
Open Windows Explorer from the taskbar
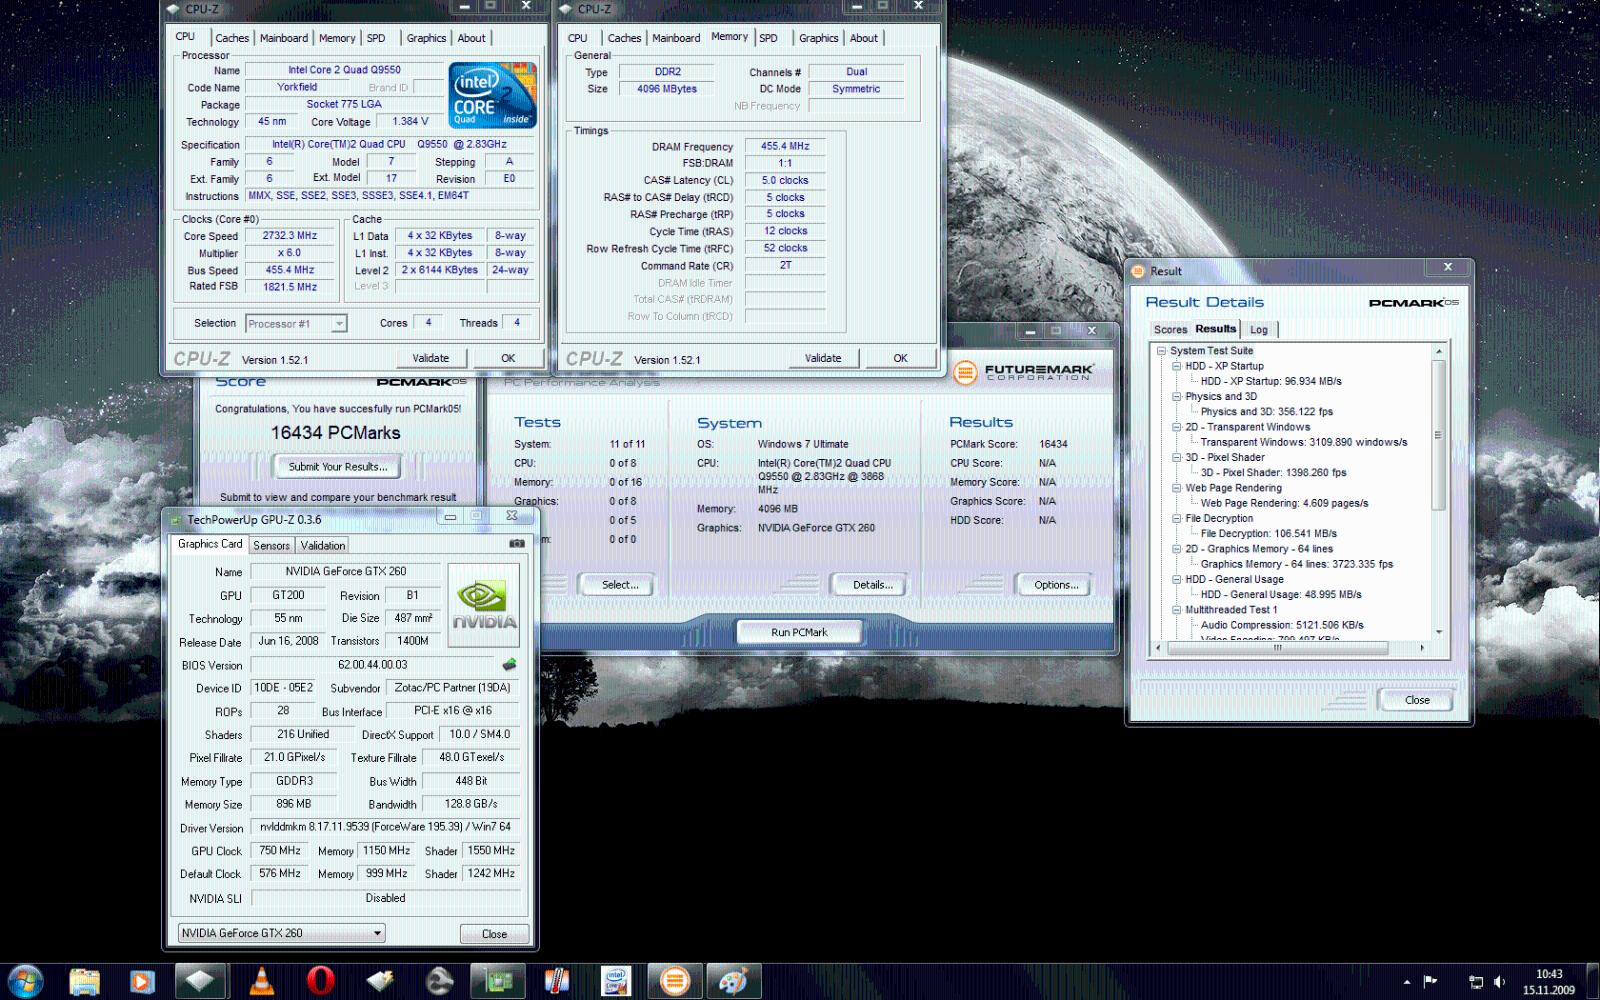(x=85, y=981)
